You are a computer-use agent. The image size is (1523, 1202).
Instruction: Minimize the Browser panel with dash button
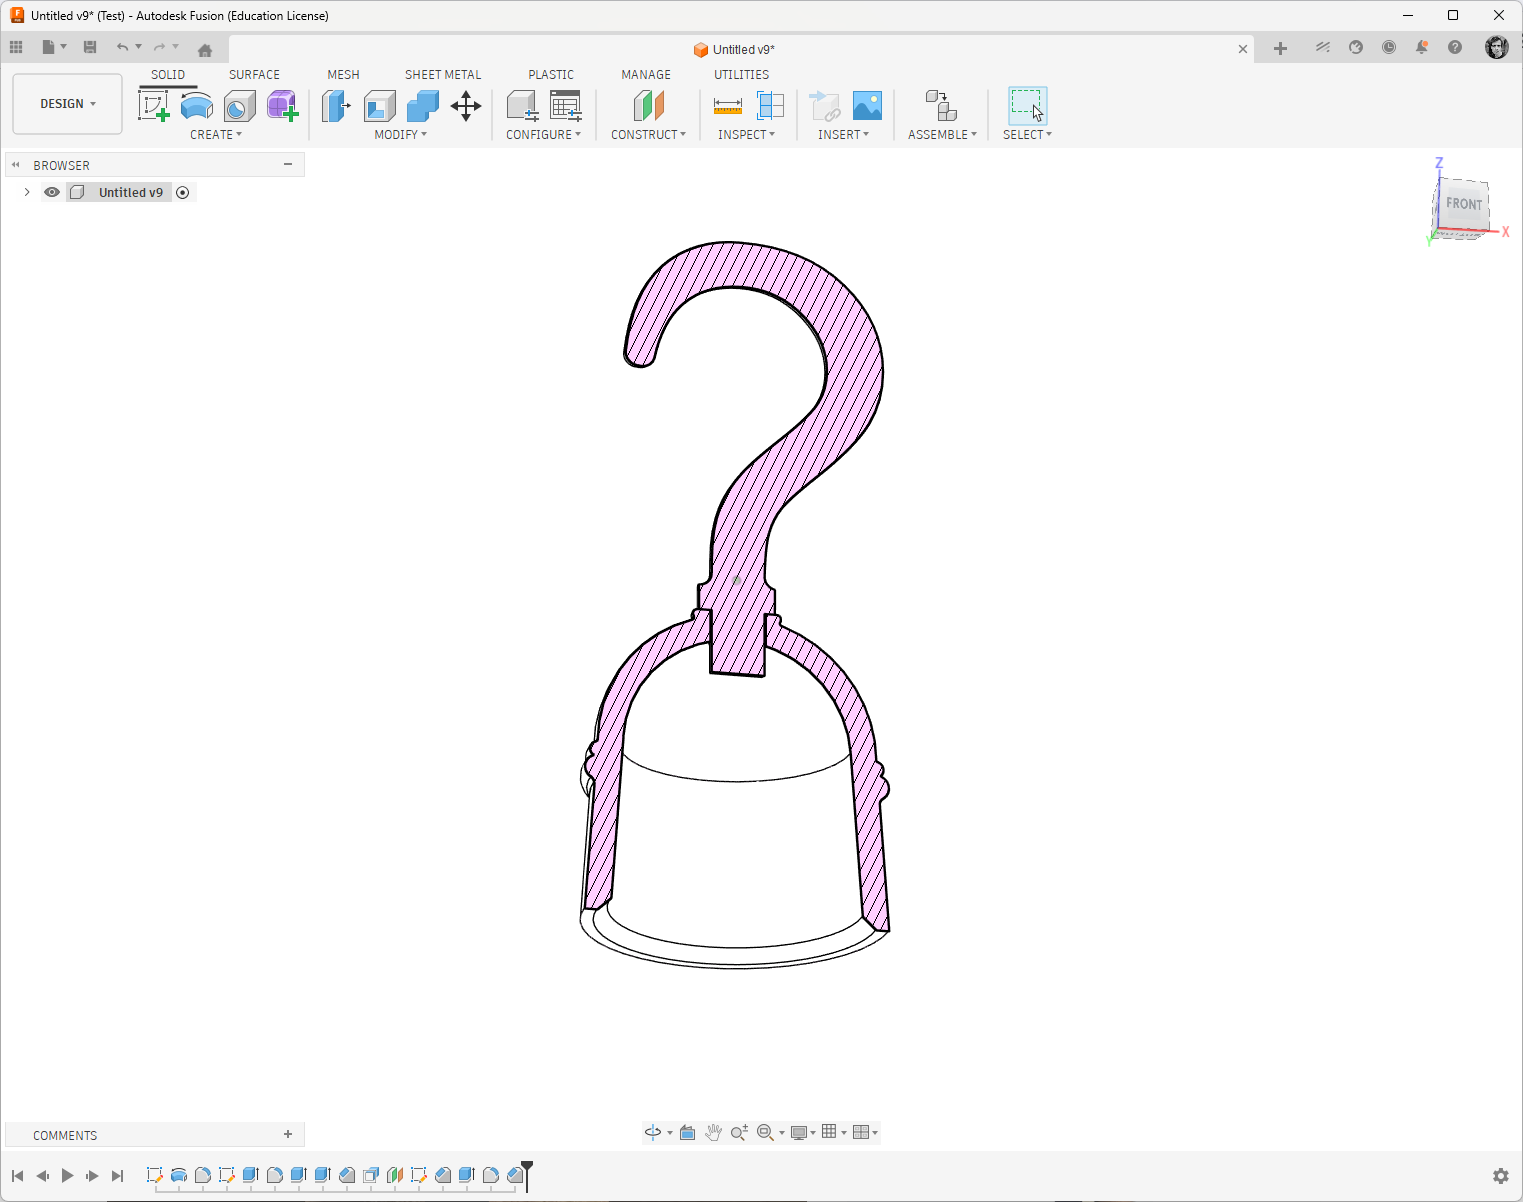pyautogui.click(x=288, y=164)
